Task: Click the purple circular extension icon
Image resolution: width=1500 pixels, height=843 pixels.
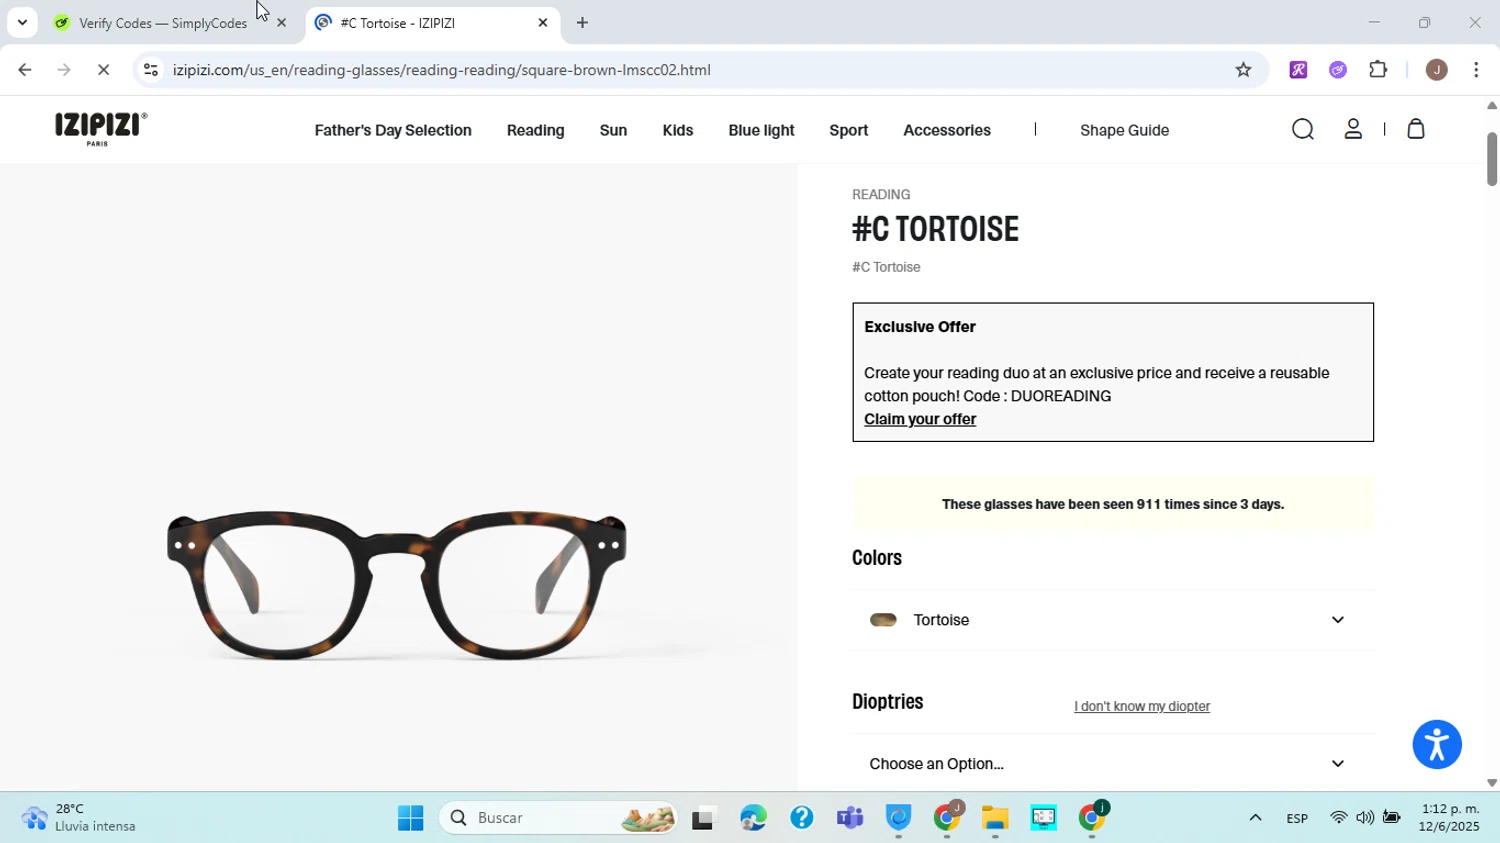Action: [1338, 70]
